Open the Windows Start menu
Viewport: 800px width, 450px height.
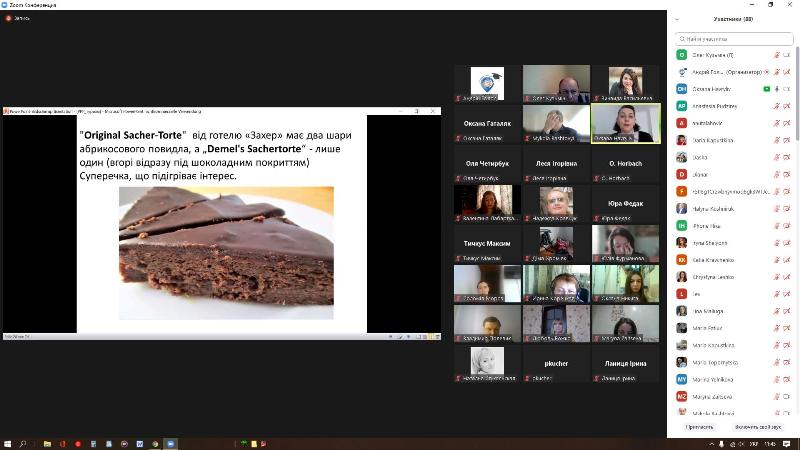click(7, 444)
